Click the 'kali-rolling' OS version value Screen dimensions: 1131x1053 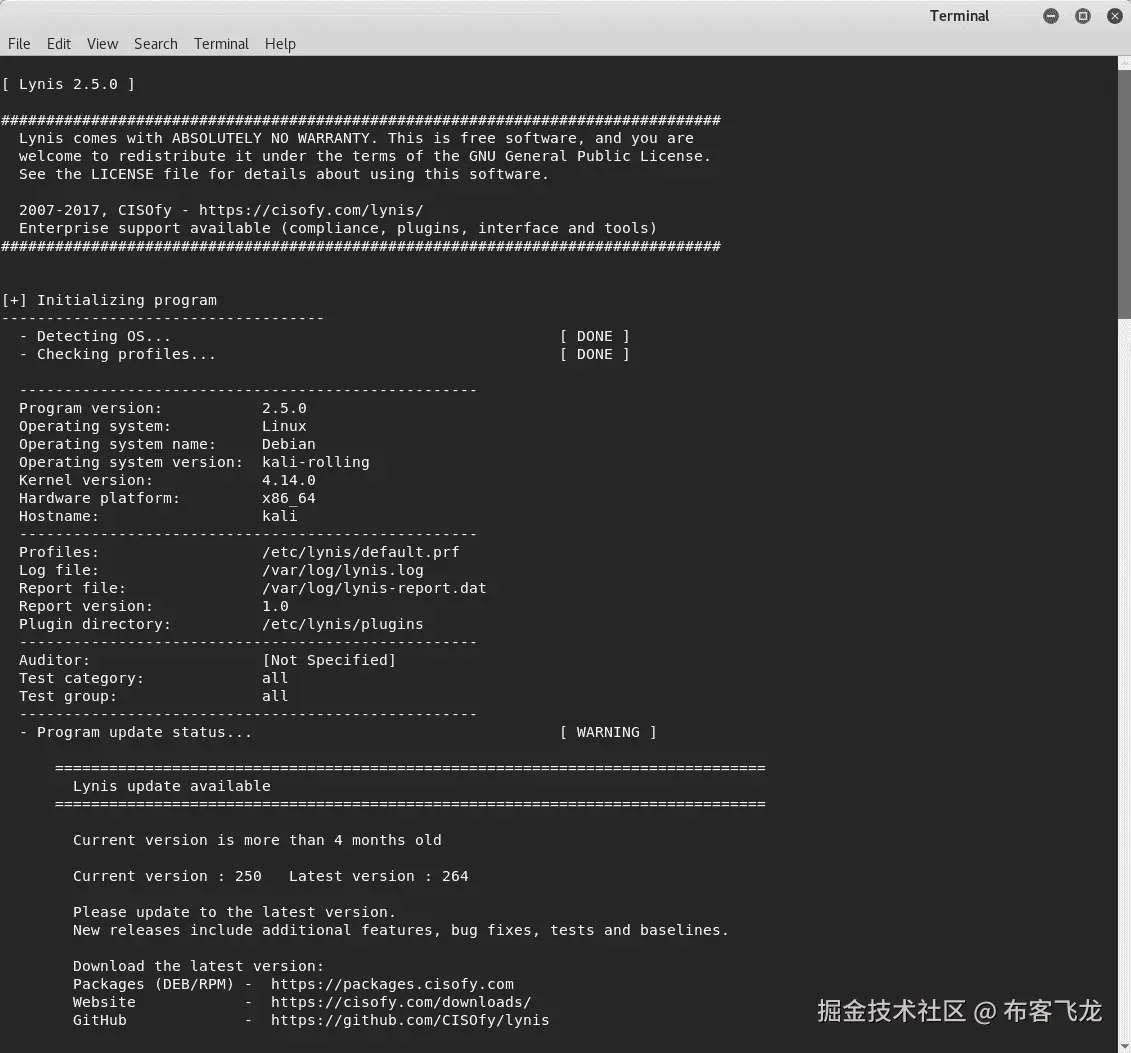tap(316, 462)
